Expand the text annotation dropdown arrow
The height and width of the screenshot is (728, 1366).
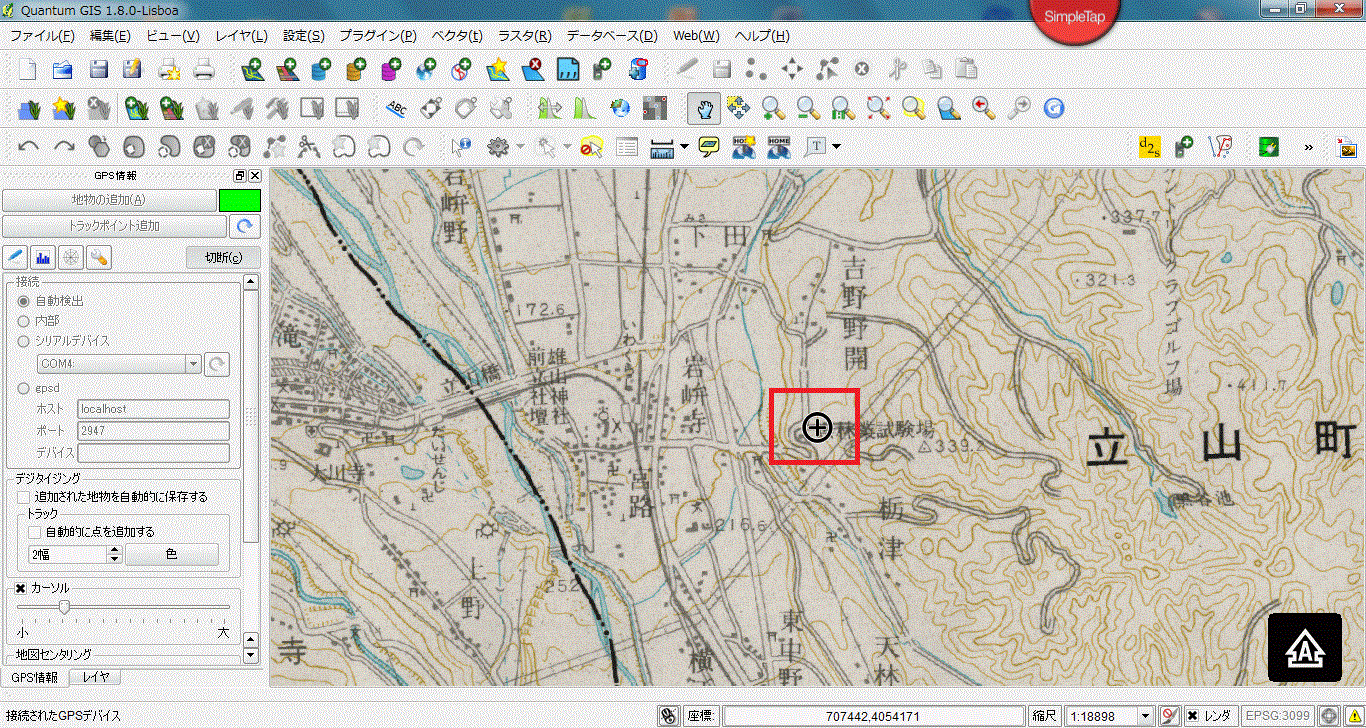836,147
